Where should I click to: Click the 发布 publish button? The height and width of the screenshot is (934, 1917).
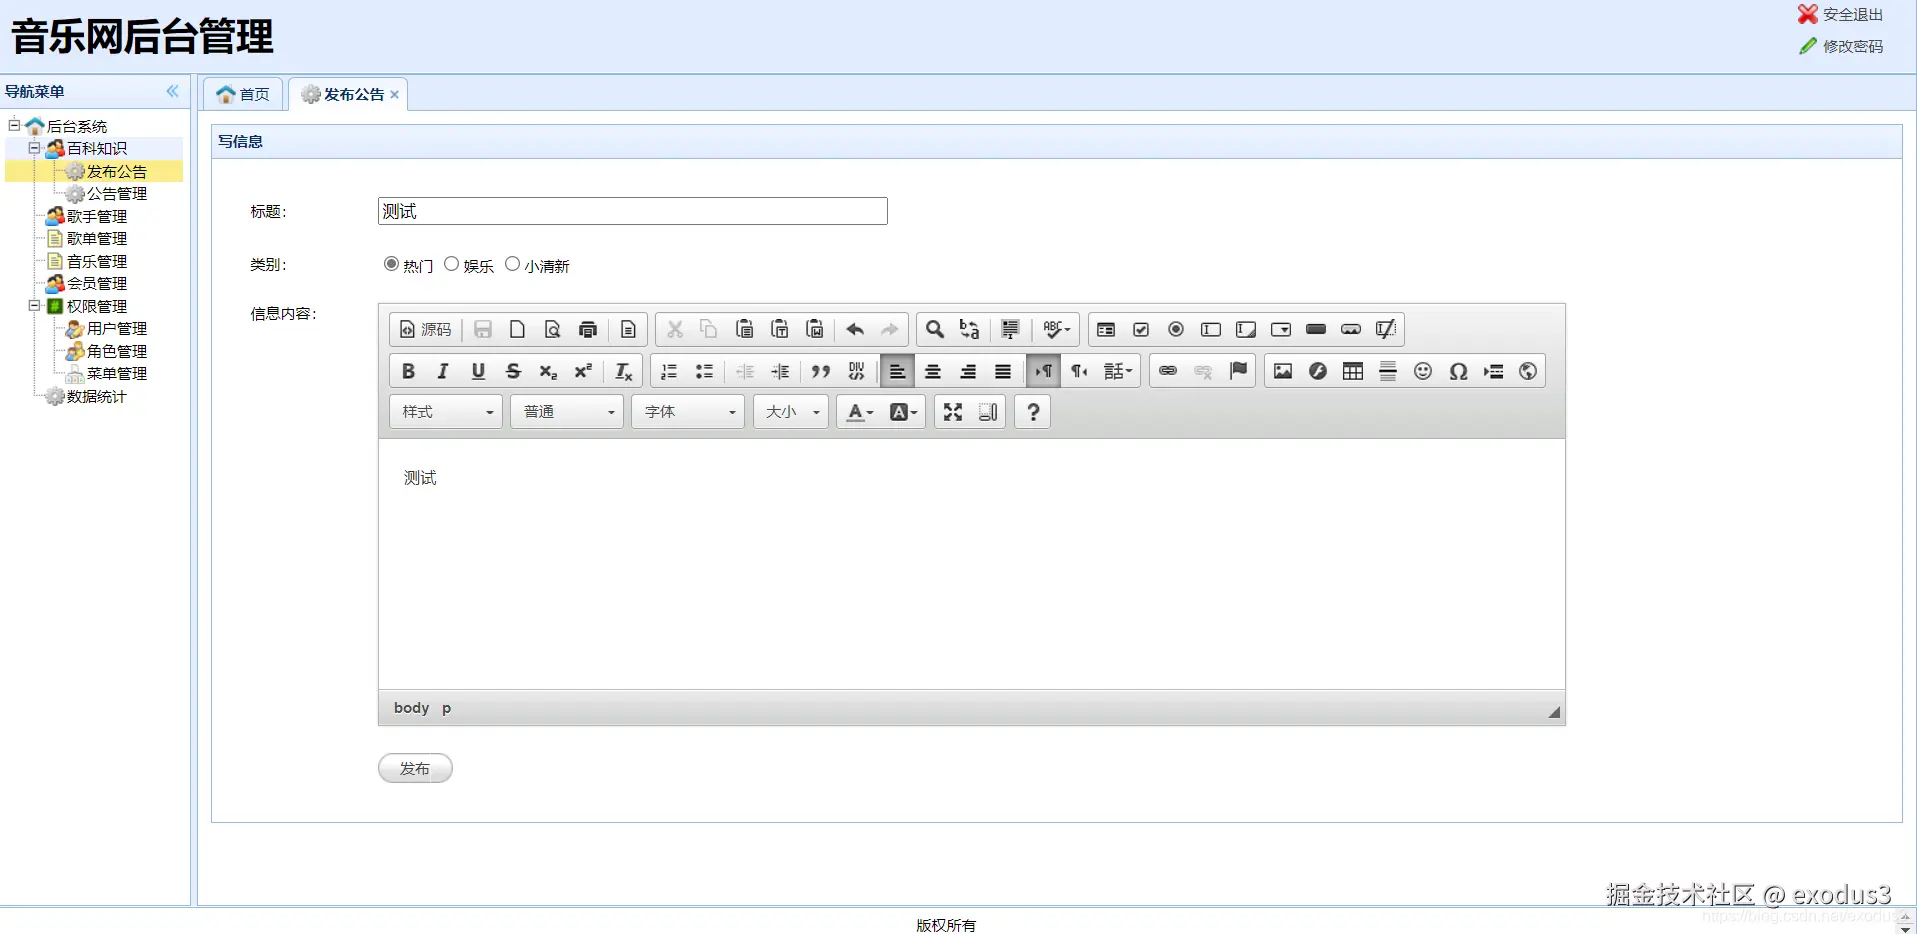(x=415, y=768)
